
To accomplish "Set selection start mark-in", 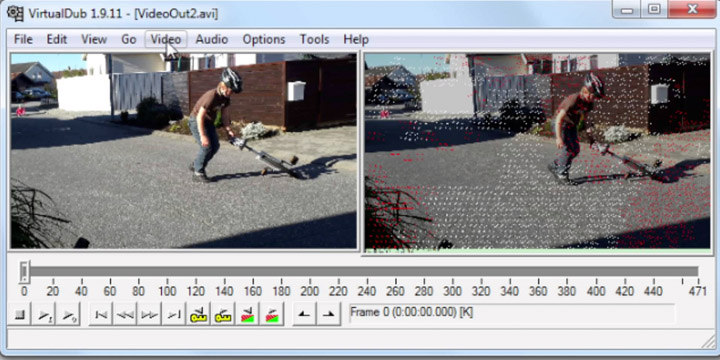I will pyautogui.click(x=304, y=314).
